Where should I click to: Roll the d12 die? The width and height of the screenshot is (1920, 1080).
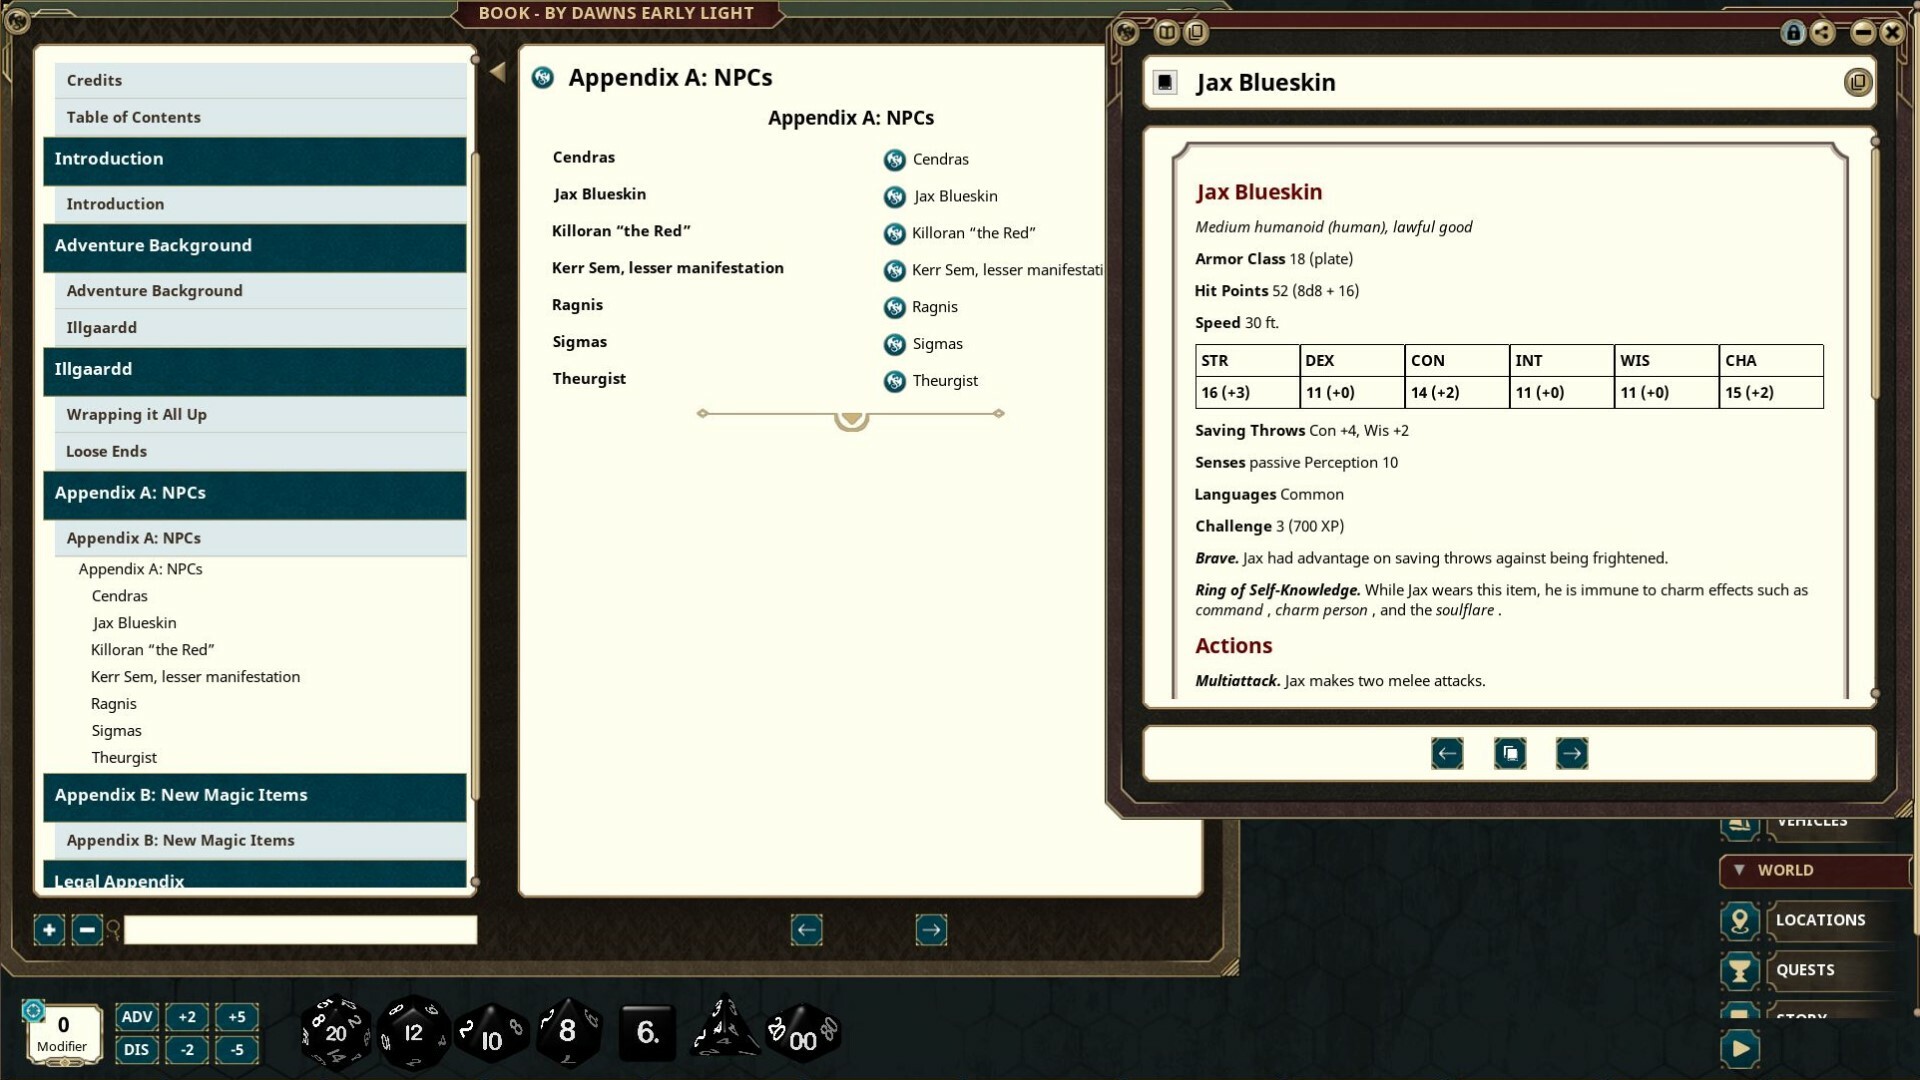click(413, 1034)
